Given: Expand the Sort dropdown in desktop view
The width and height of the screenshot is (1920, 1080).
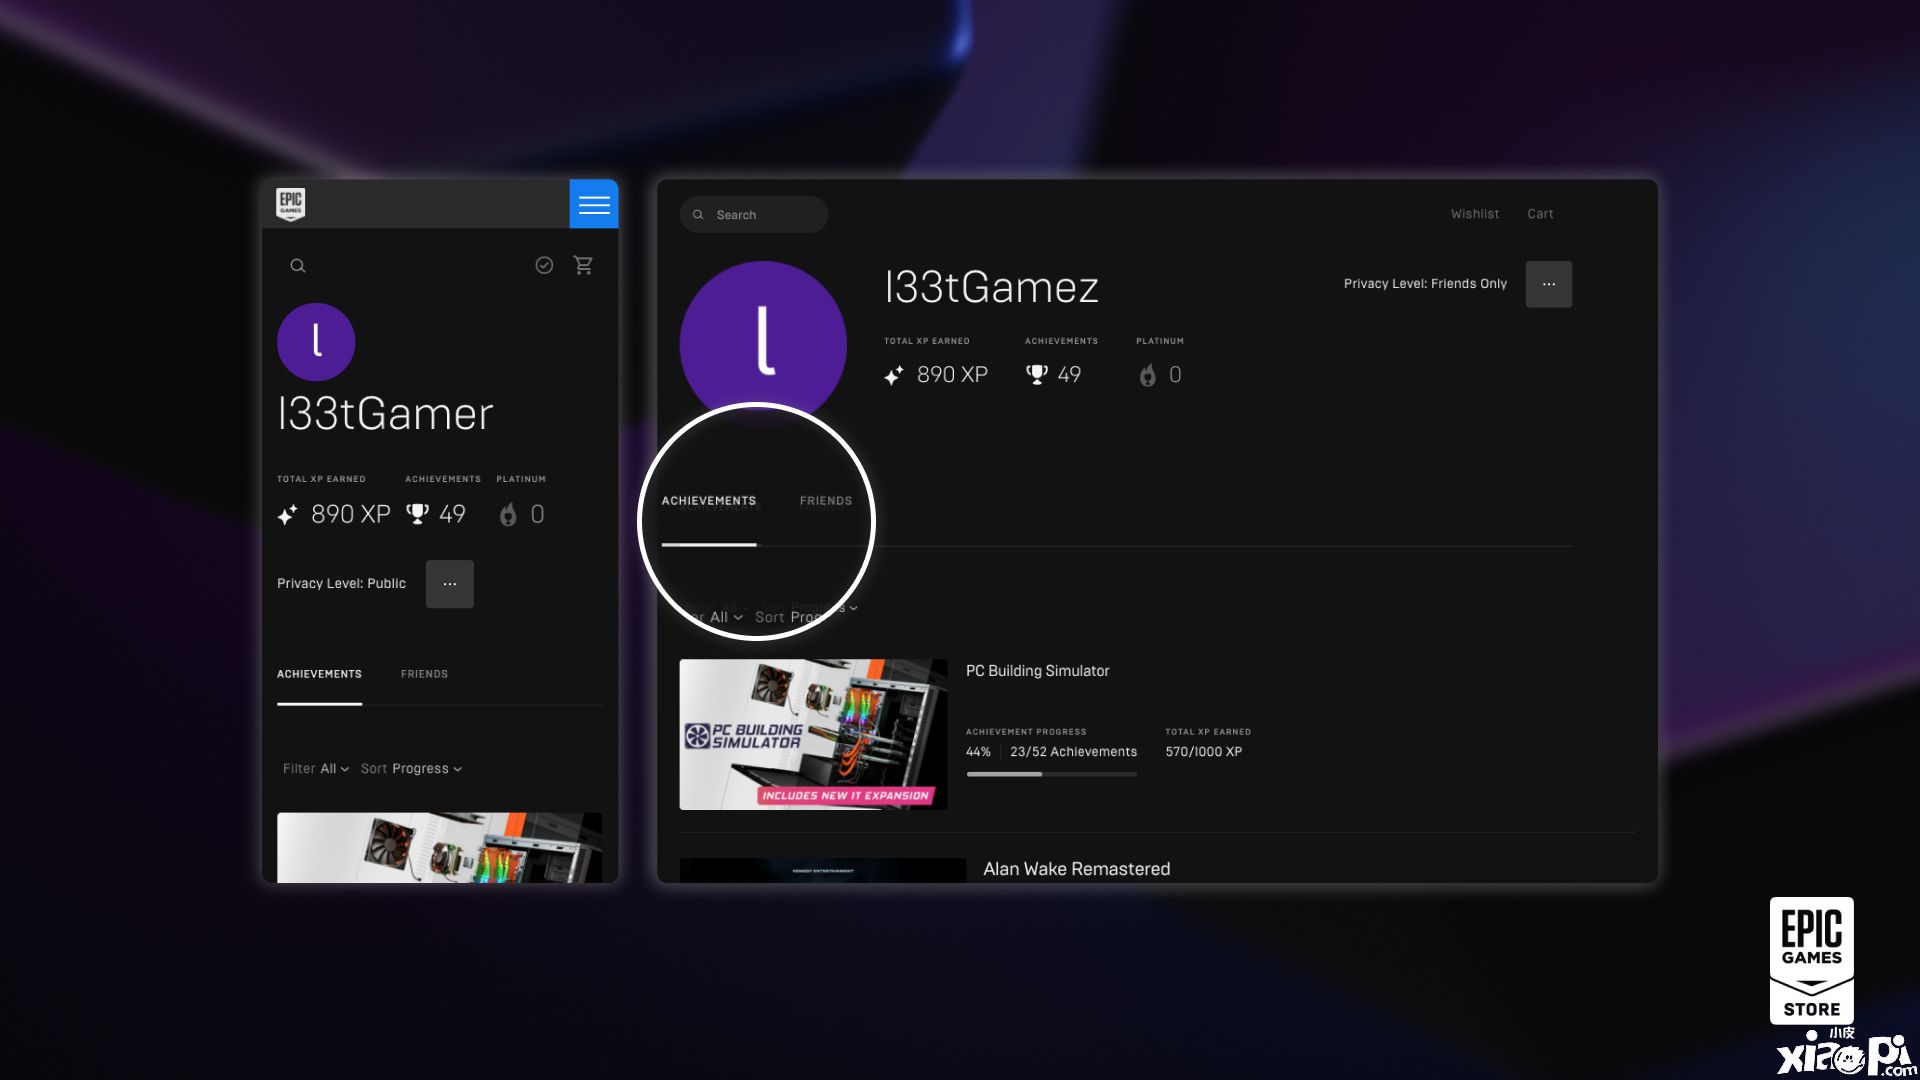Looking at the screenshot, I should [788, 618].
